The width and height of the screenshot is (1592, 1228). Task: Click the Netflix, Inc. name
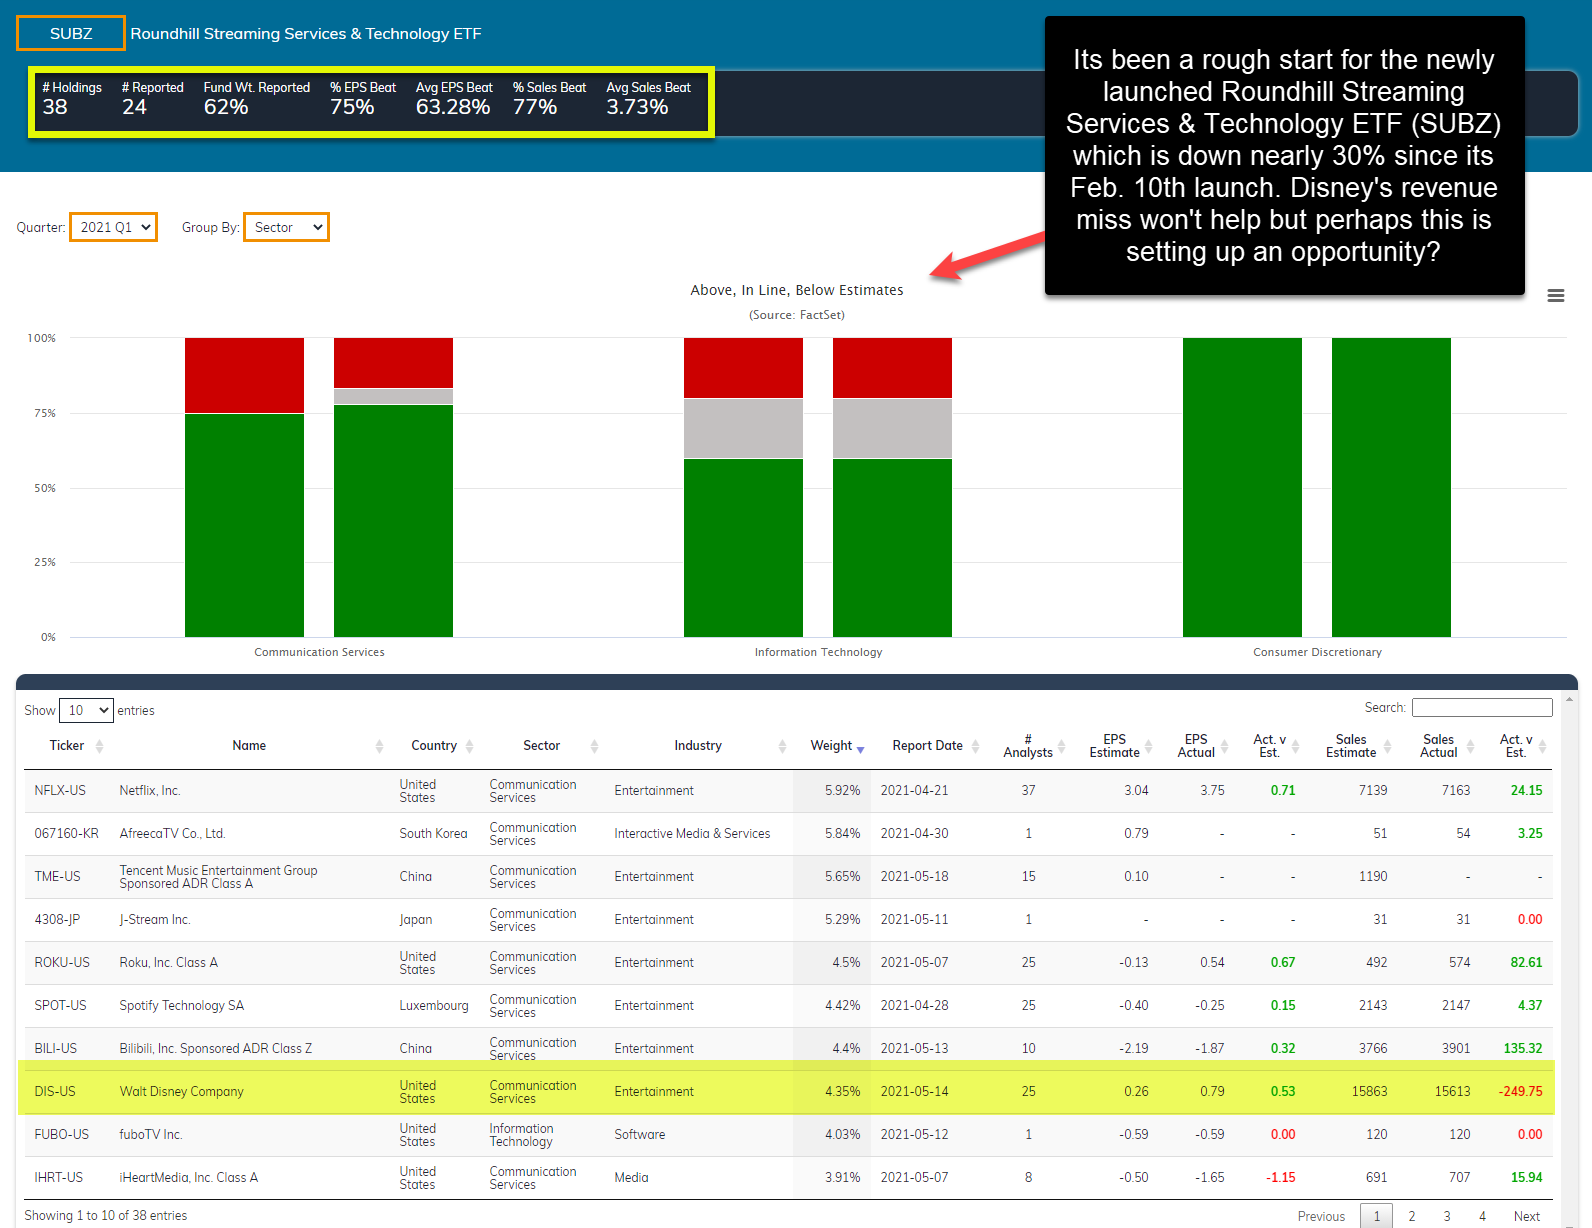(x=150, y=790)
